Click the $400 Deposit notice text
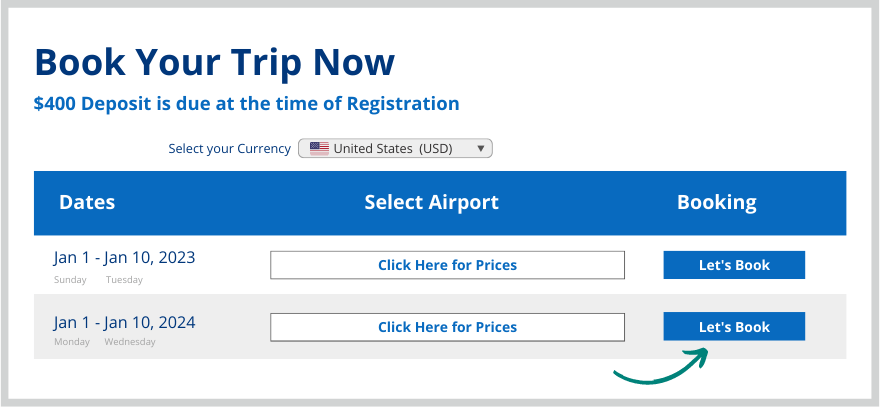The width and height of the screenshot is (880, 407). [x=246, y=104]
